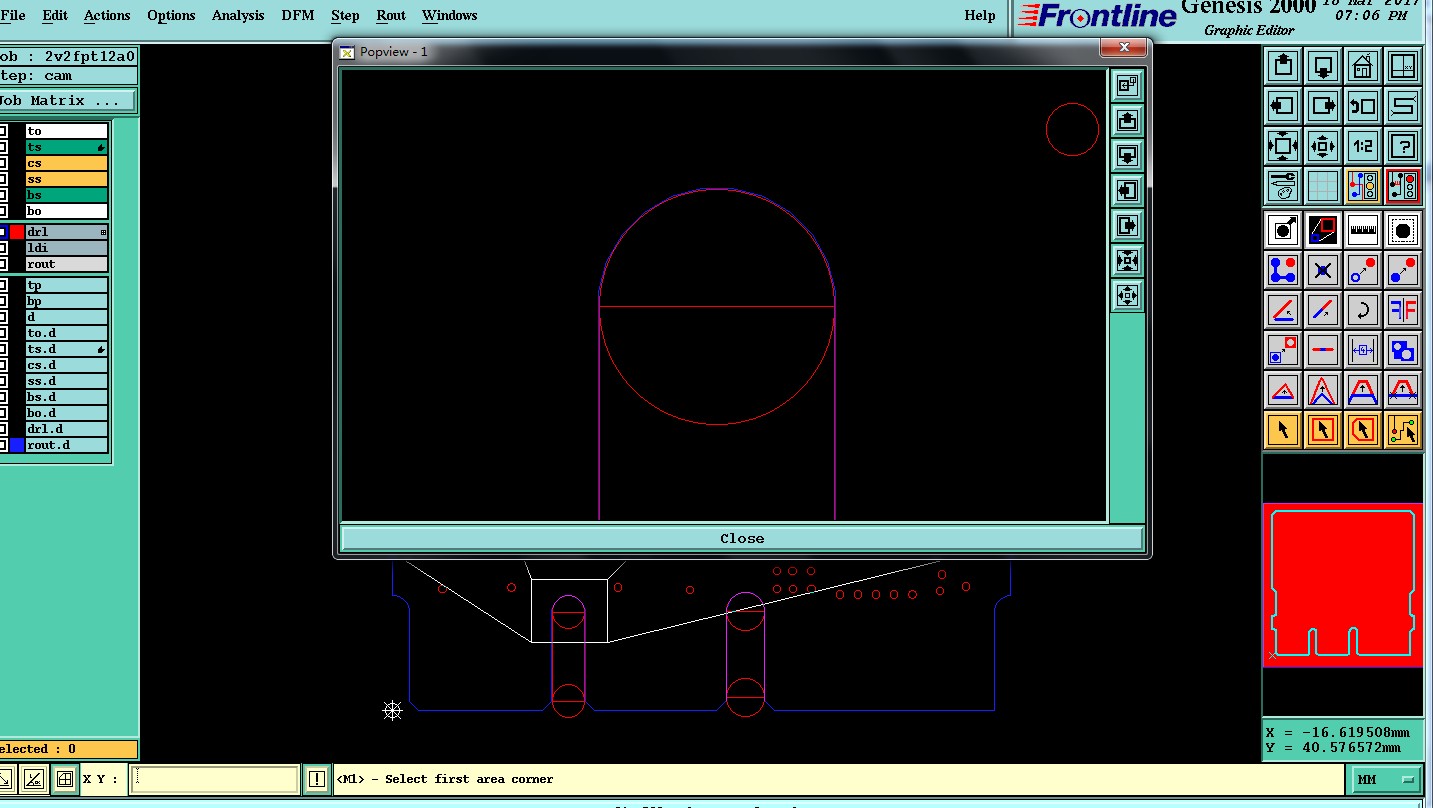Click the exclamation mark icon beside XY field
1433x808 pixels.
coord(317,779)
